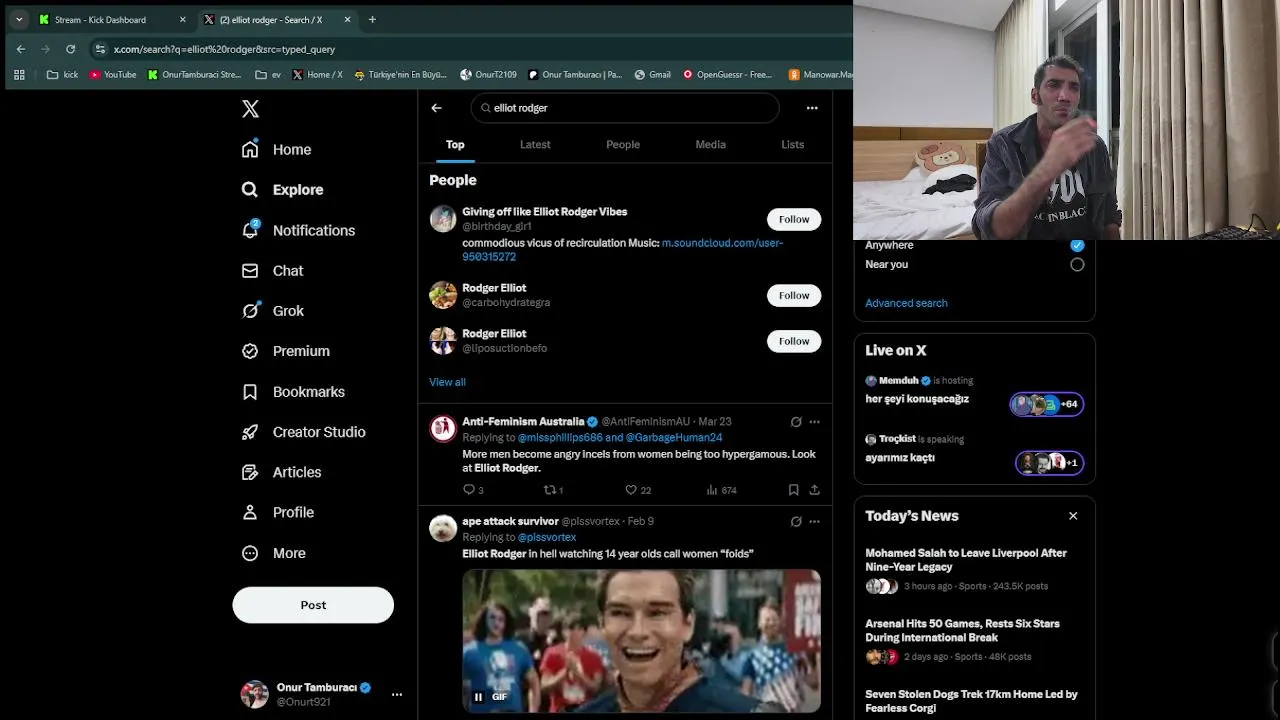Image resolution: width=1280 pixels, height=720 pixels.
Task: Select the Near you radio option
Action: coord(1077,265)
